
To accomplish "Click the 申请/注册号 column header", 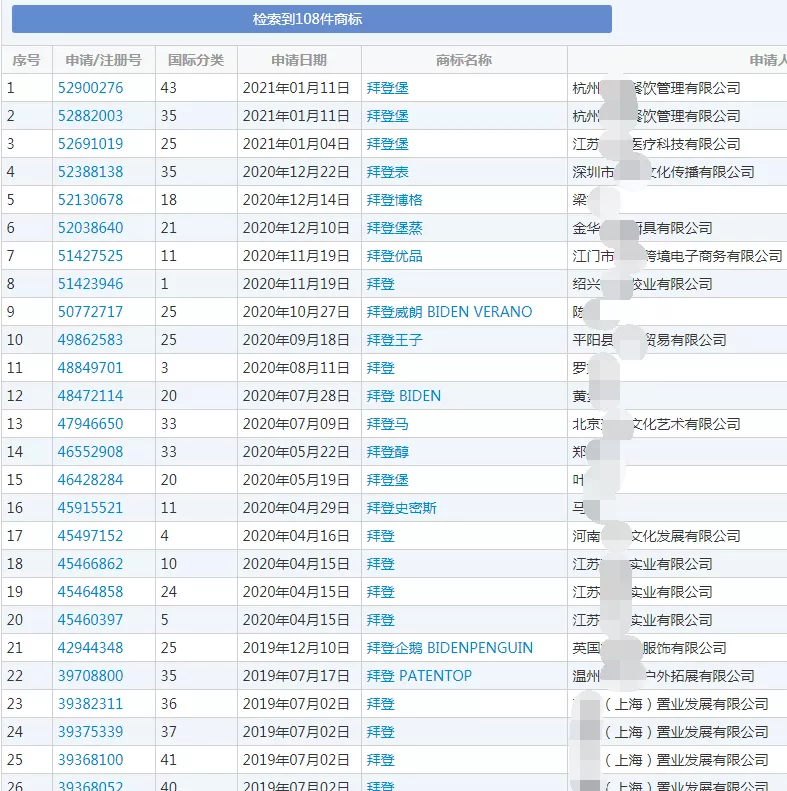I will tap(103, 60).
